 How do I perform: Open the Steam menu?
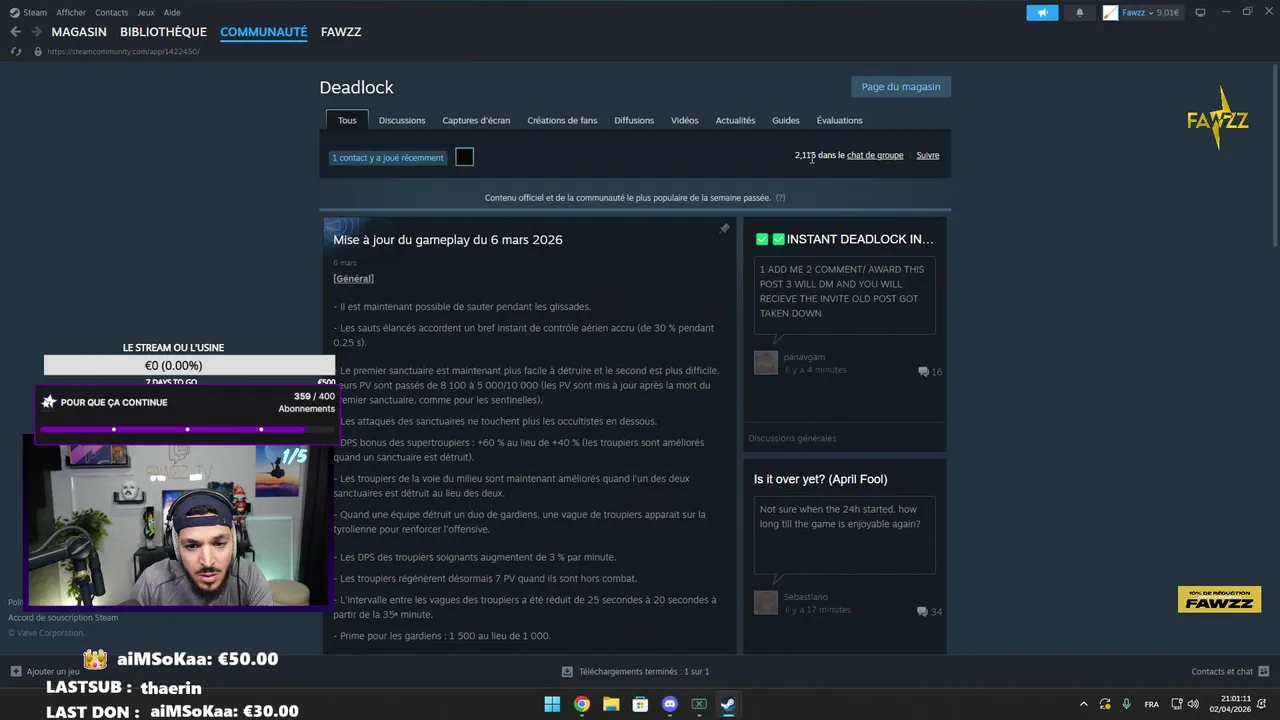click(35, 12)
